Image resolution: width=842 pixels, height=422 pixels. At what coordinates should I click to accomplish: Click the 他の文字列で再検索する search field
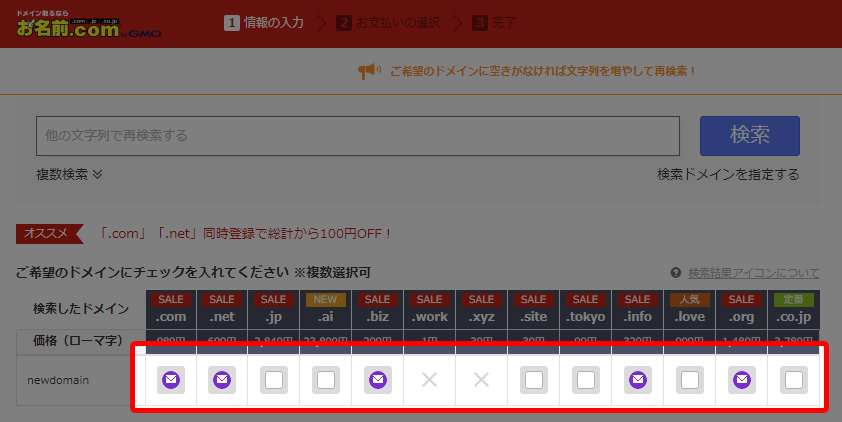(x=357, y=135)
